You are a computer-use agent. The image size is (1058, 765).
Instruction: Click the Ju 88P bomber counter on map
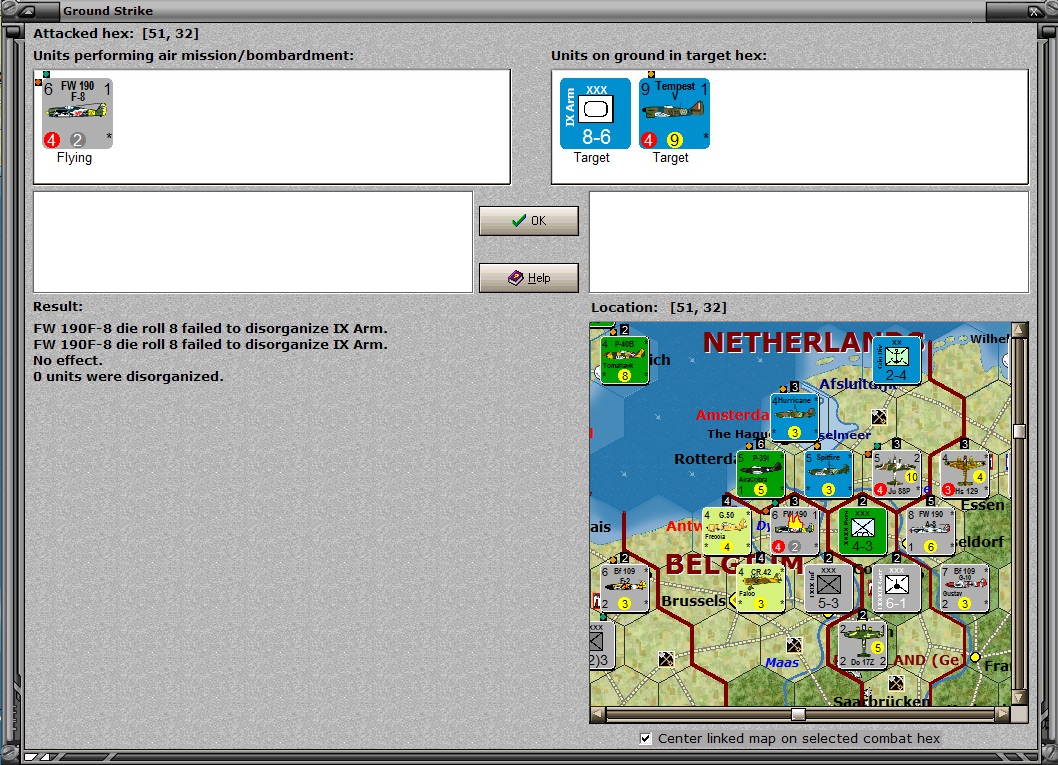896,474
